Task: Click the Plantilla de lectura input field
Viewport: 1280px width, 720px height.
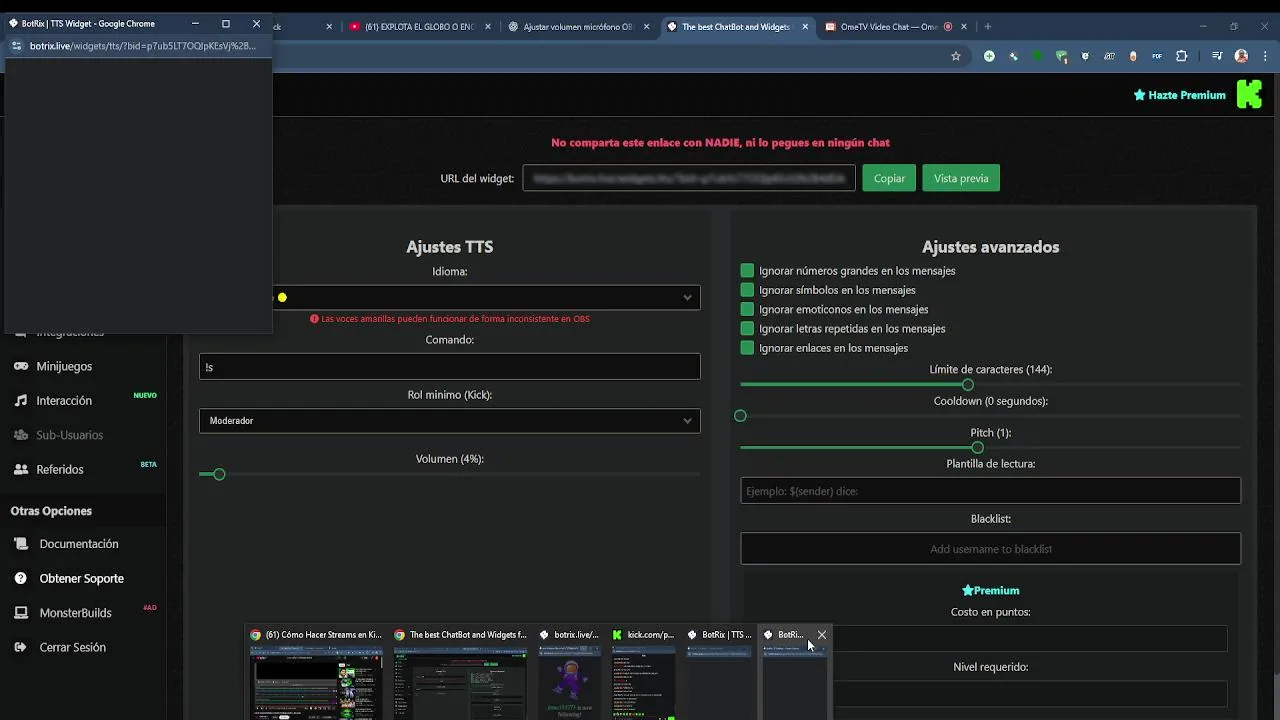Action: [x=990, y=491]
